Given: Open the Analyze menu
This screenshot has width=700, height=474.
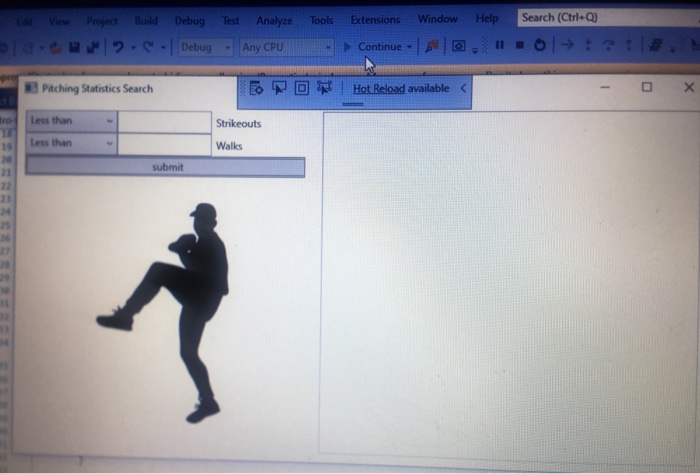Looking at the screenshot, I should click(x=274, y=20).
